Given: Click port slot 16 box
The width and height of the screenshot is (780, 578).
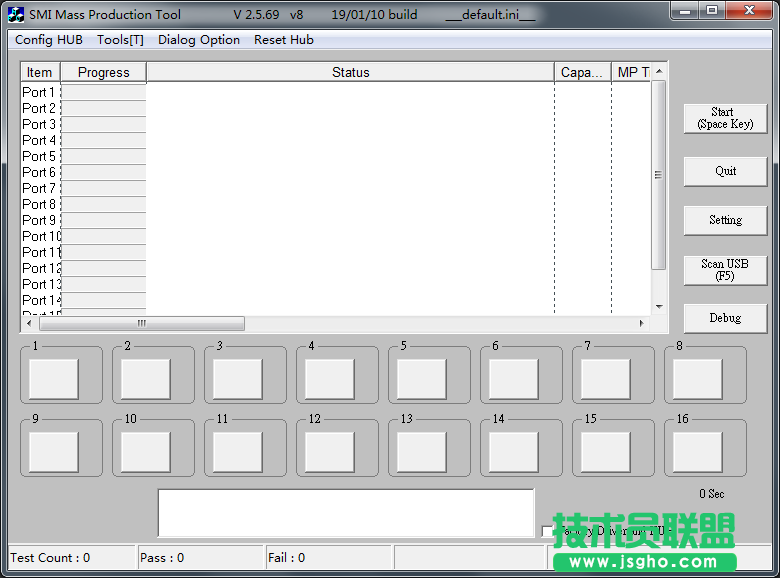Looking at the screenshot, I should (x=698, y=452).
